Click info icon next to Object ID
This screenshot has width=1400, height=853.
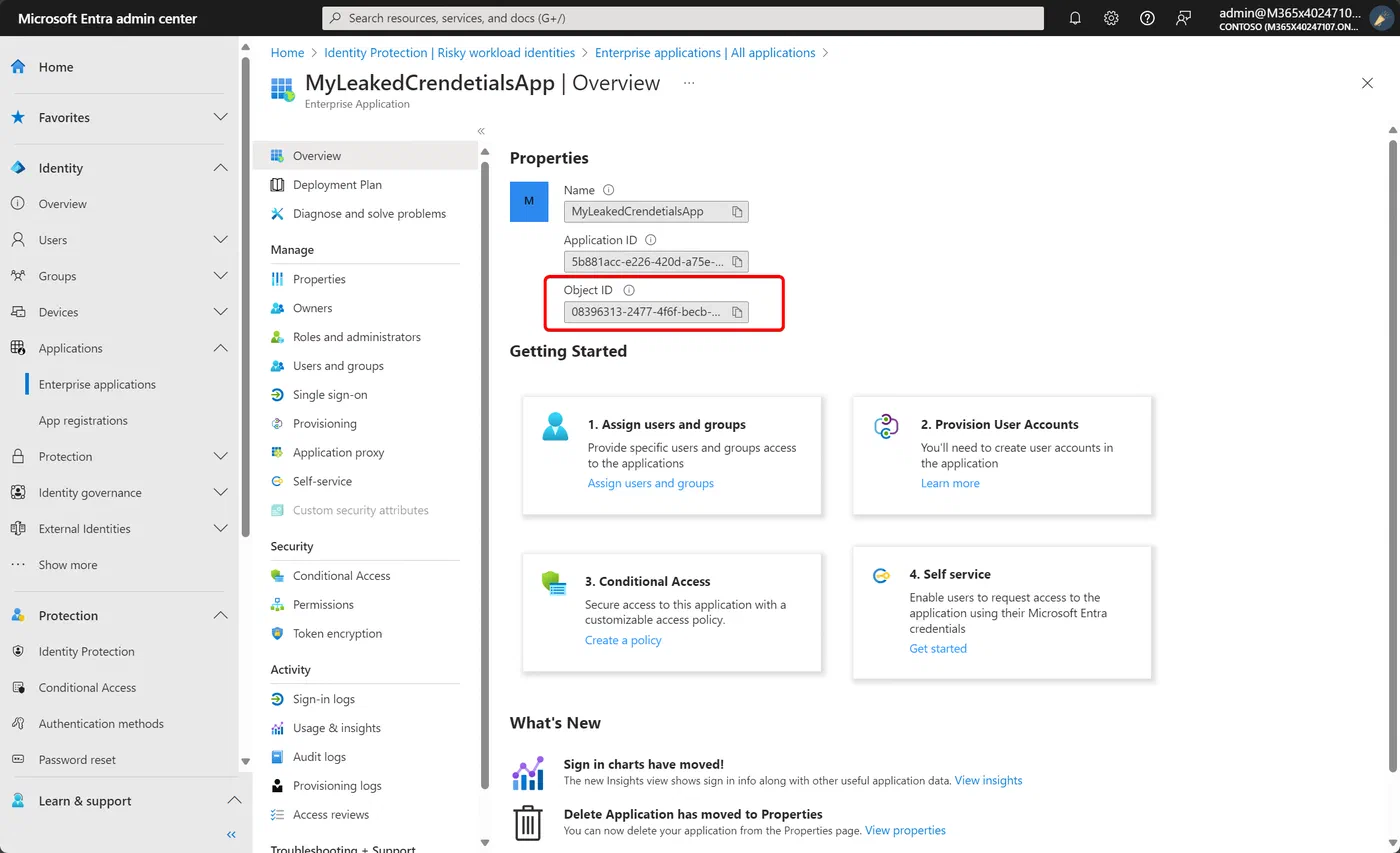(x=629, y=290)
